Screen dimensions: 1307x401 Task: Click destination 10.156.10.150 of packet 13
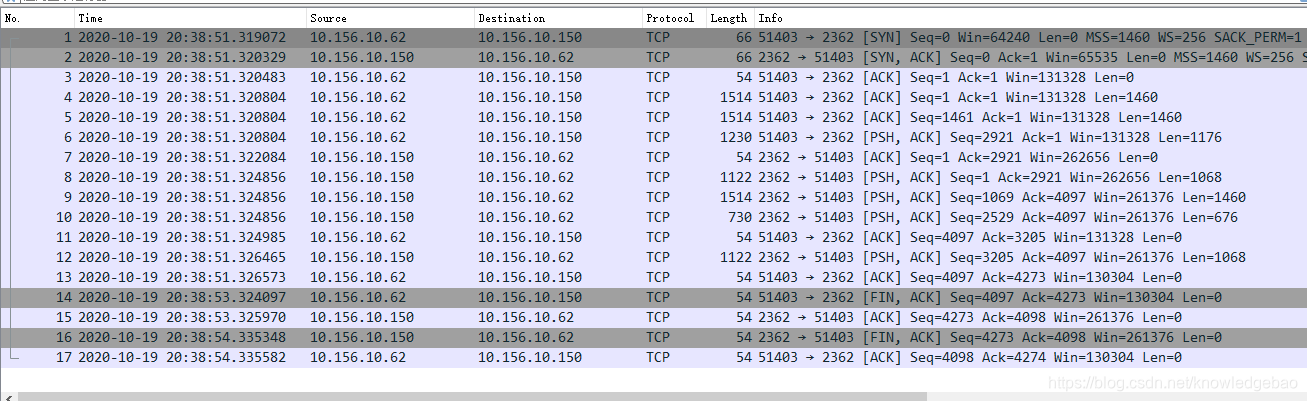coord(530,277)
